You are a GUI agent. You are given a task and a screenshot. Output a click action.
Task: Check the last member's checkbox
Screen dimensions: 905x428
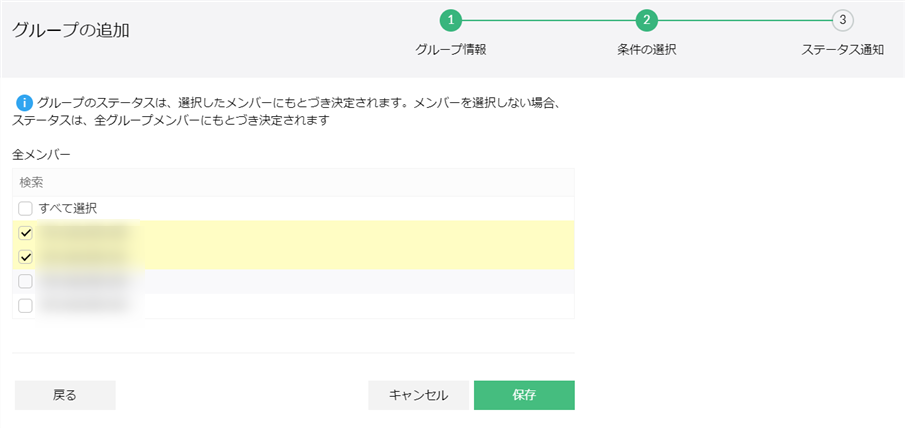[26, 305]
